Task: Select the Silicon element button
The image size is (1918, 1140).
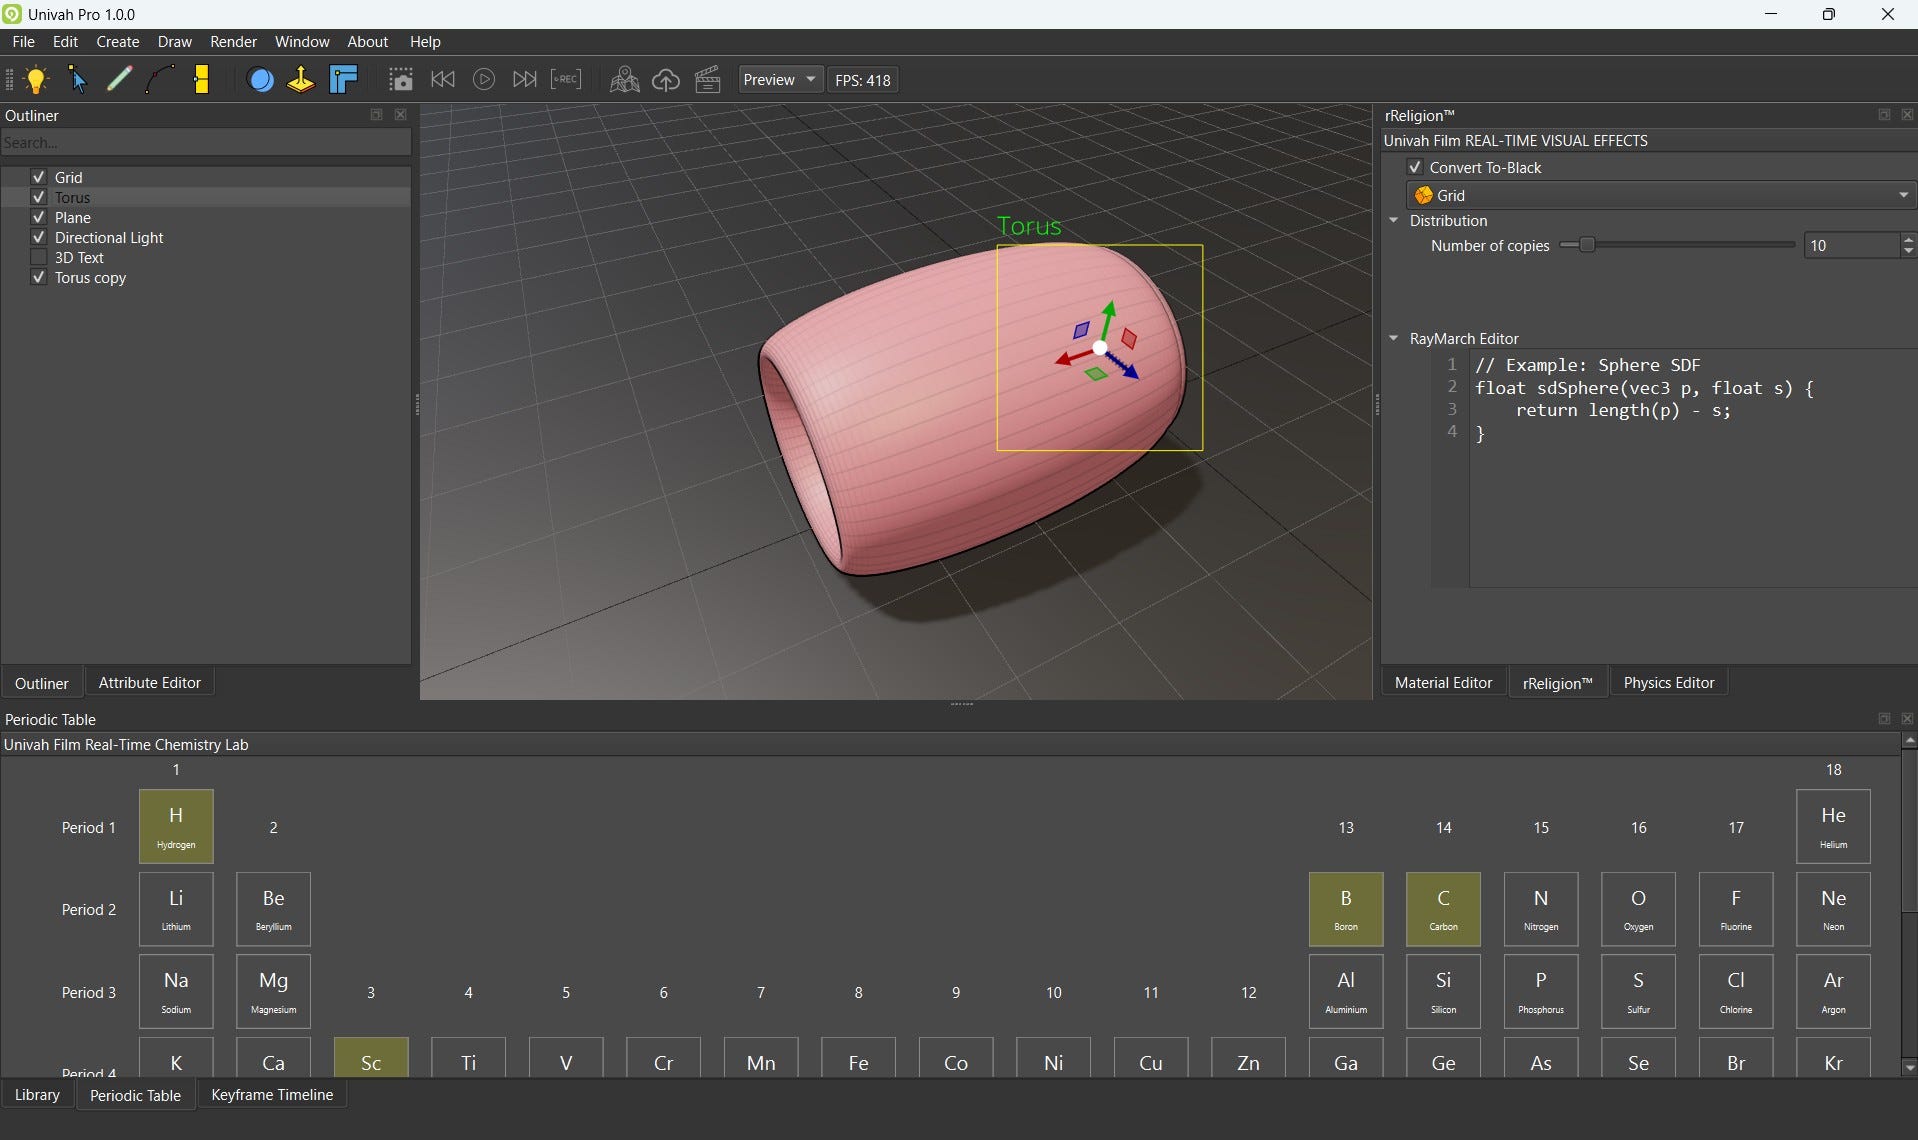Action: tap(1443, 992)
